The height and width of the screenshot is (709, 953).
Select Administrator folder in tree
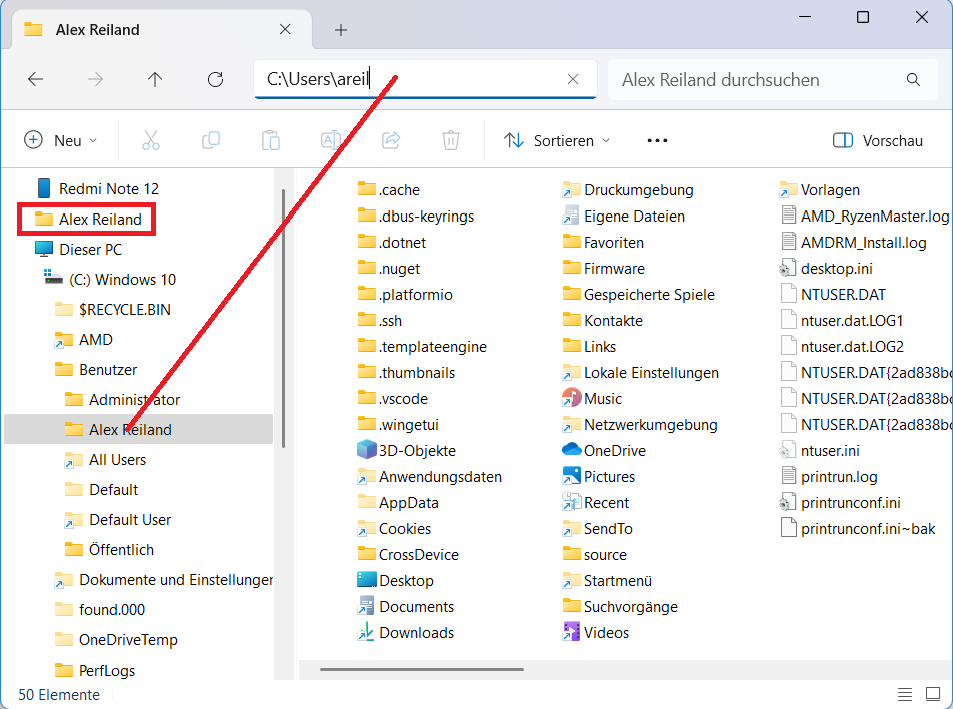pos(123,400)
